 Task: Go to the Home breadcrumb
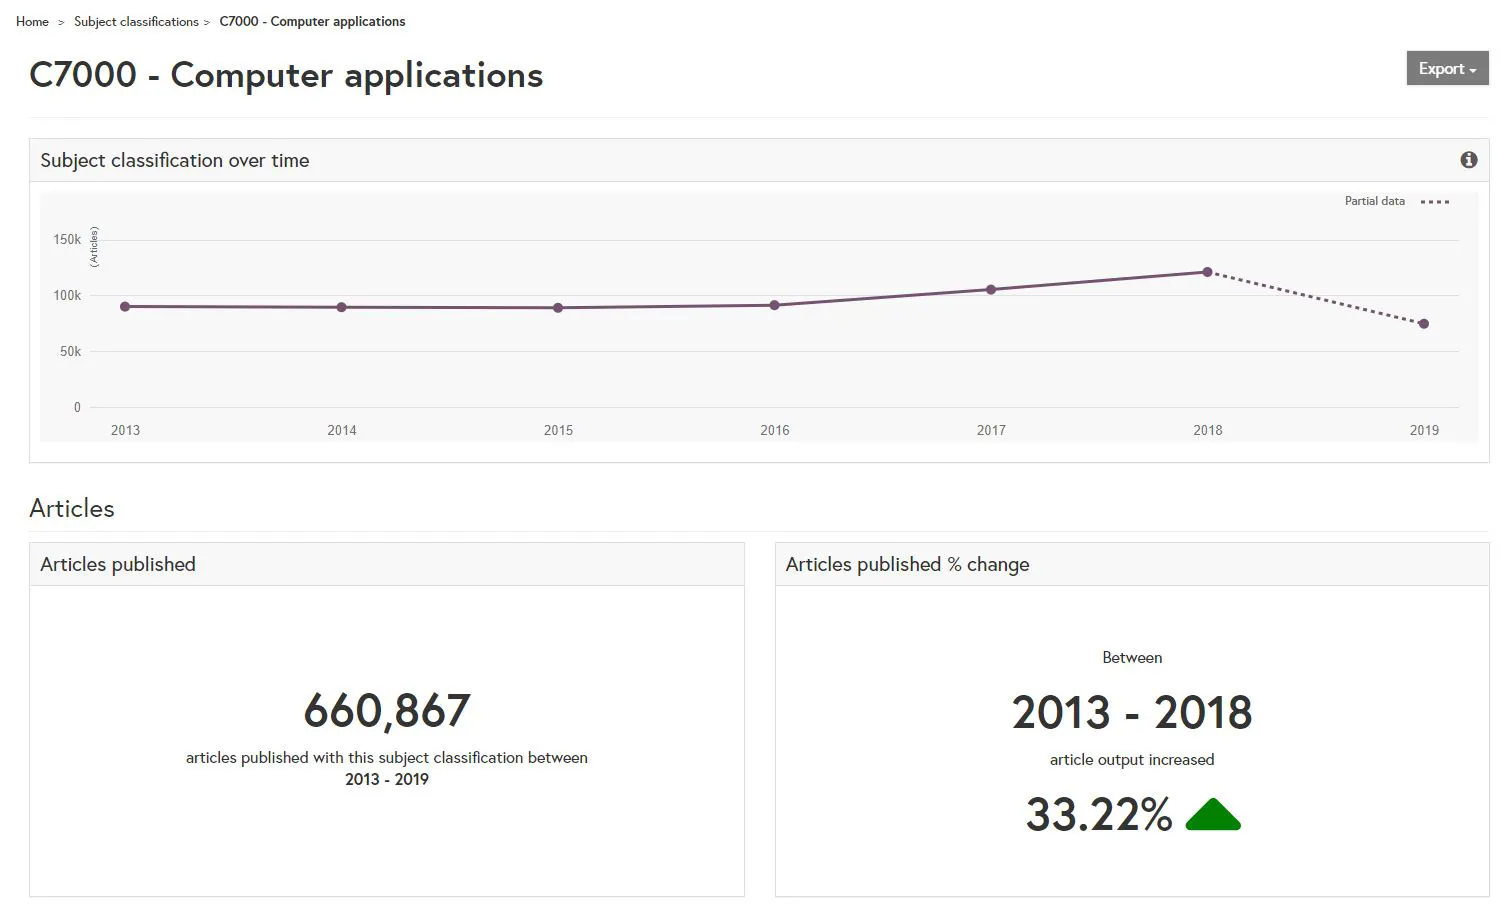(32, 22)
